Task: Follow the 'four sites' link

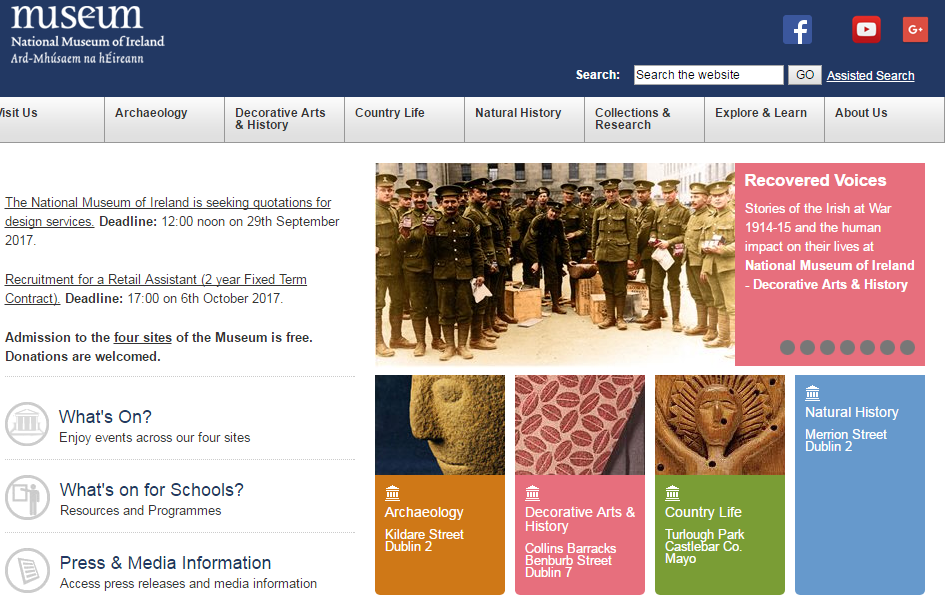Action: (x=143, y=337)
